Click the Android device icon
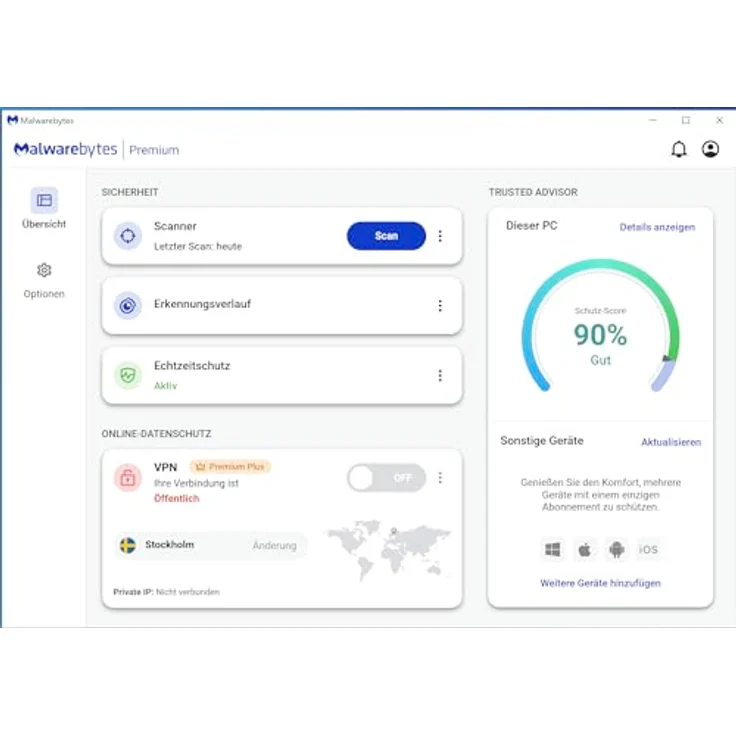 [616, 549]
